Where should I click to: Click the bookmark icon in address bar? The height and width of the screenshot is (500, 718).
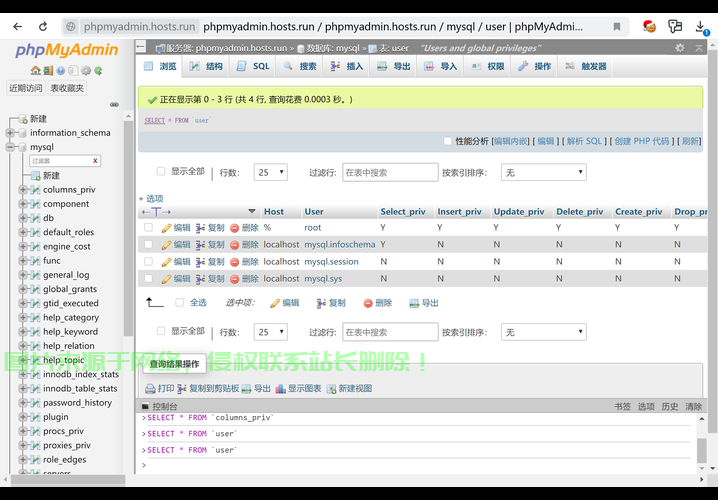(x=617, y=27)
